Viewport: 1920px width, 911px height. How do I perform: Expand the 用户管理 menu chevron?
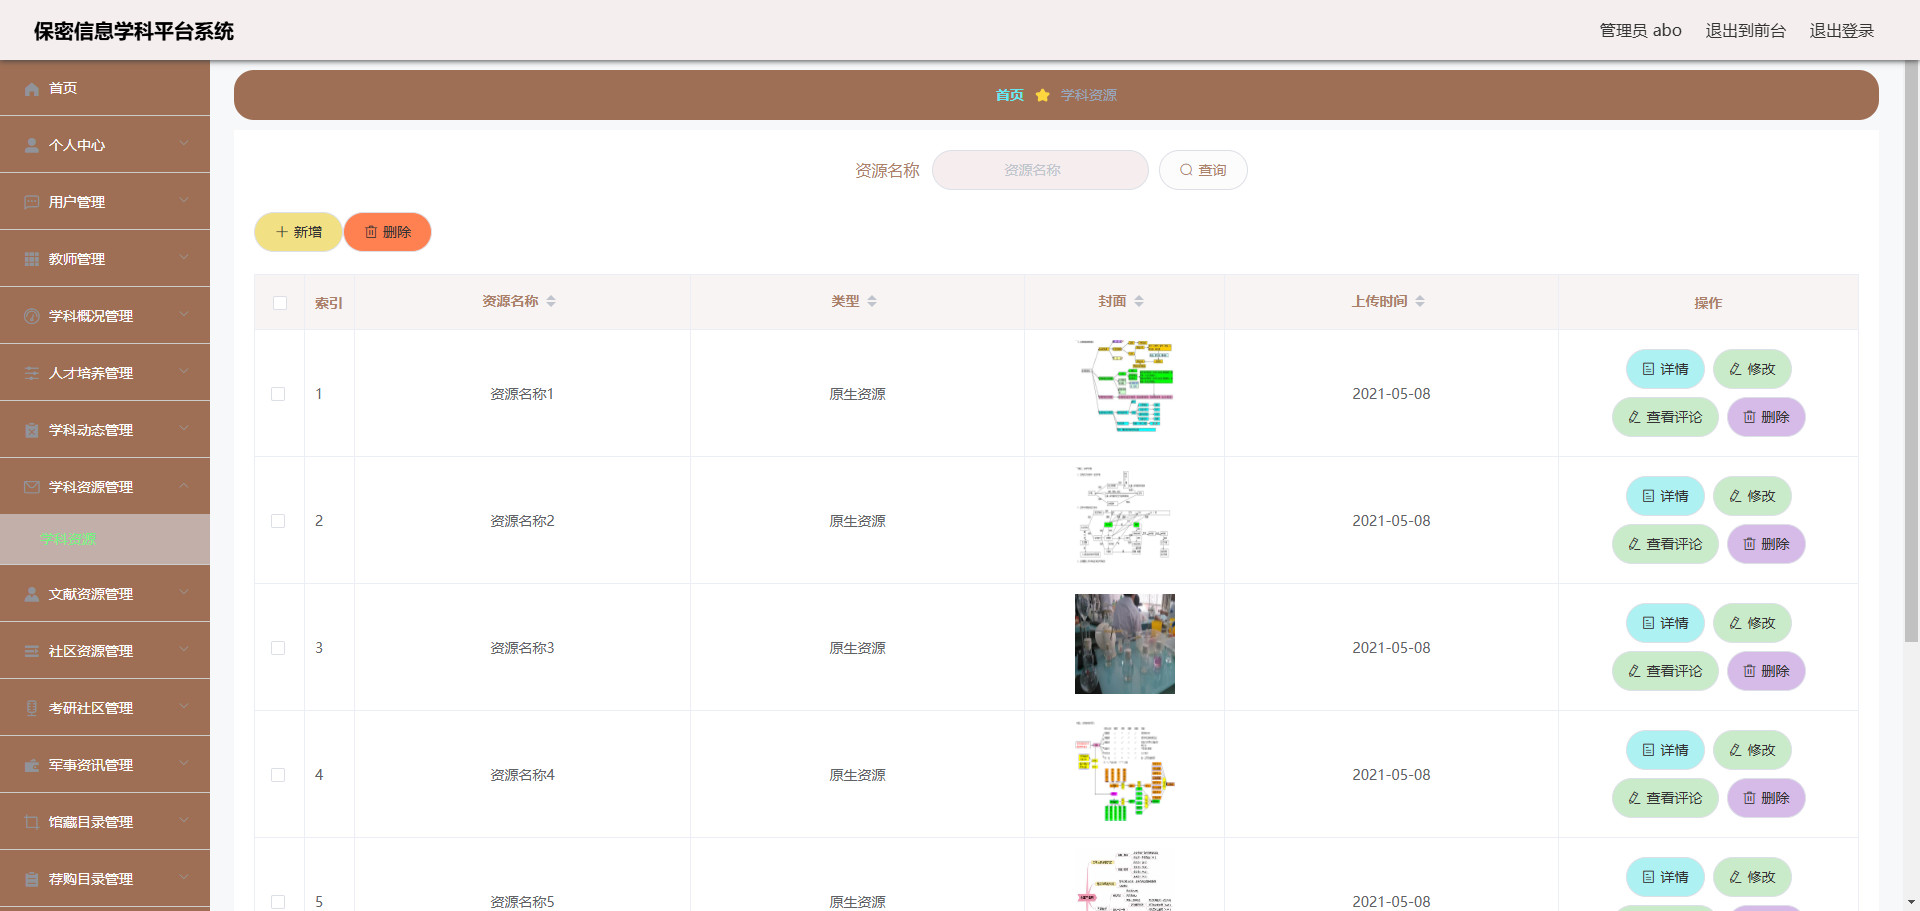[184, 201]
